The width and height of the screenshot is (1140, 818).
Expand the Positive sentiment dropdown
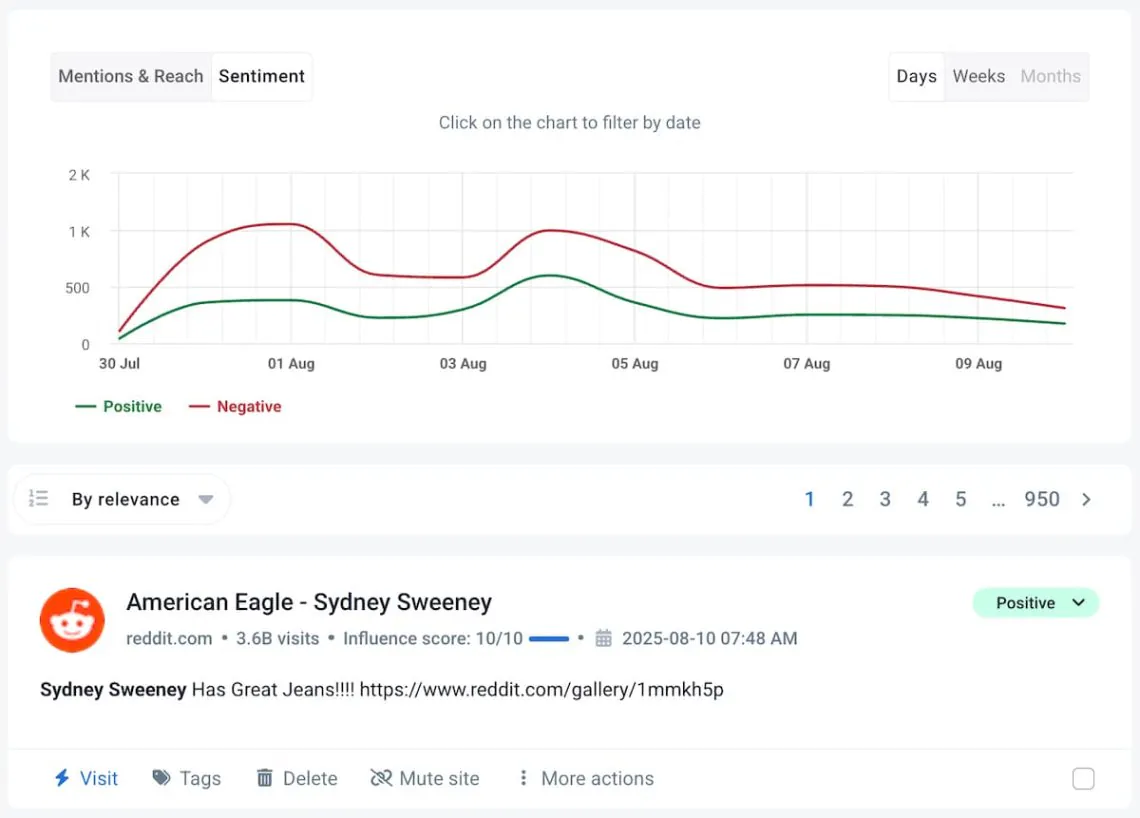[x=1036, y=603]
